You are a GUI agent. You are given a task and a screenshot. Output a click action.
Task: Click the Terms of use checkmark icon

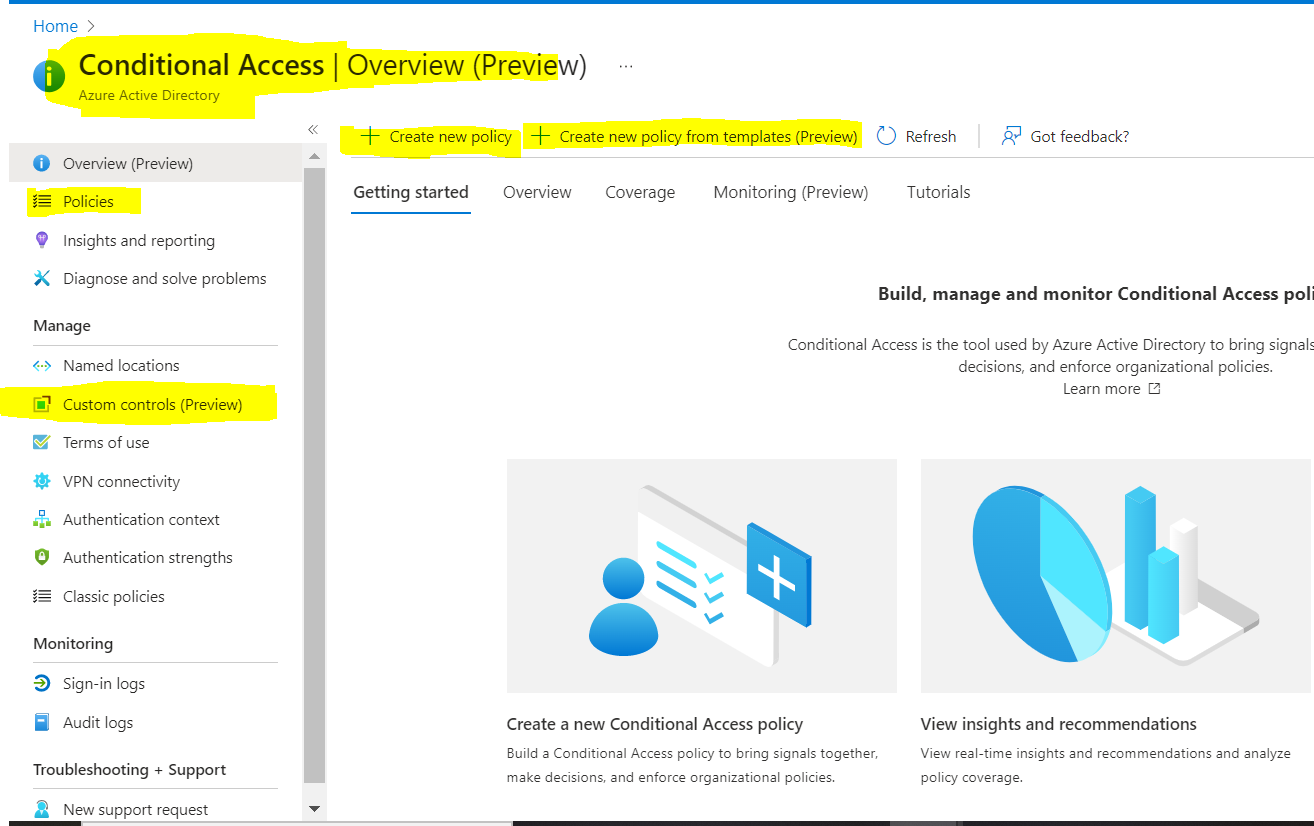coord(41,442)
